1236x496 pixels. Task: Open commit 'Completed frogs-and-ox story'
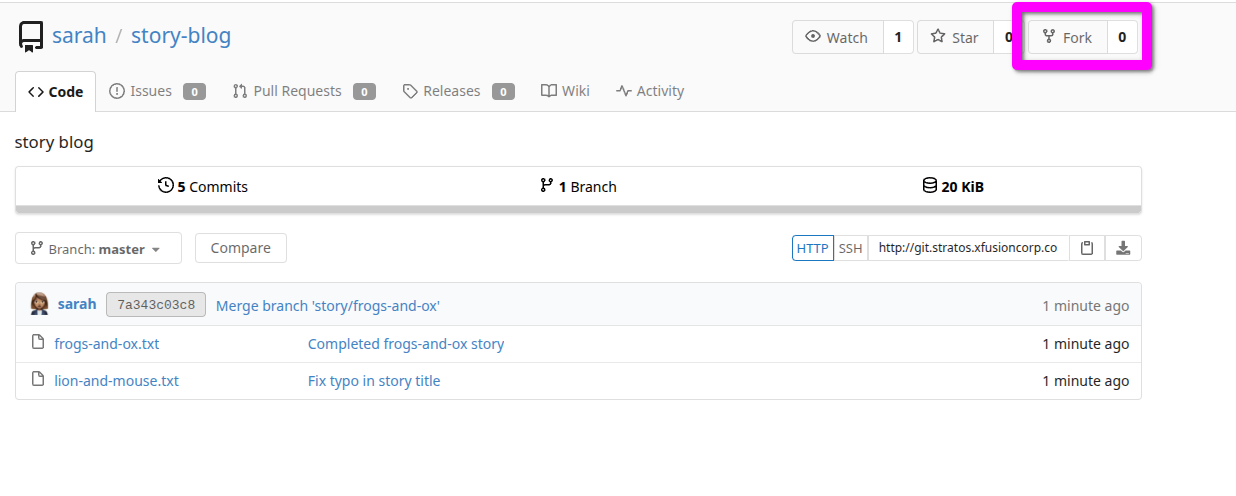click(406, 344)
